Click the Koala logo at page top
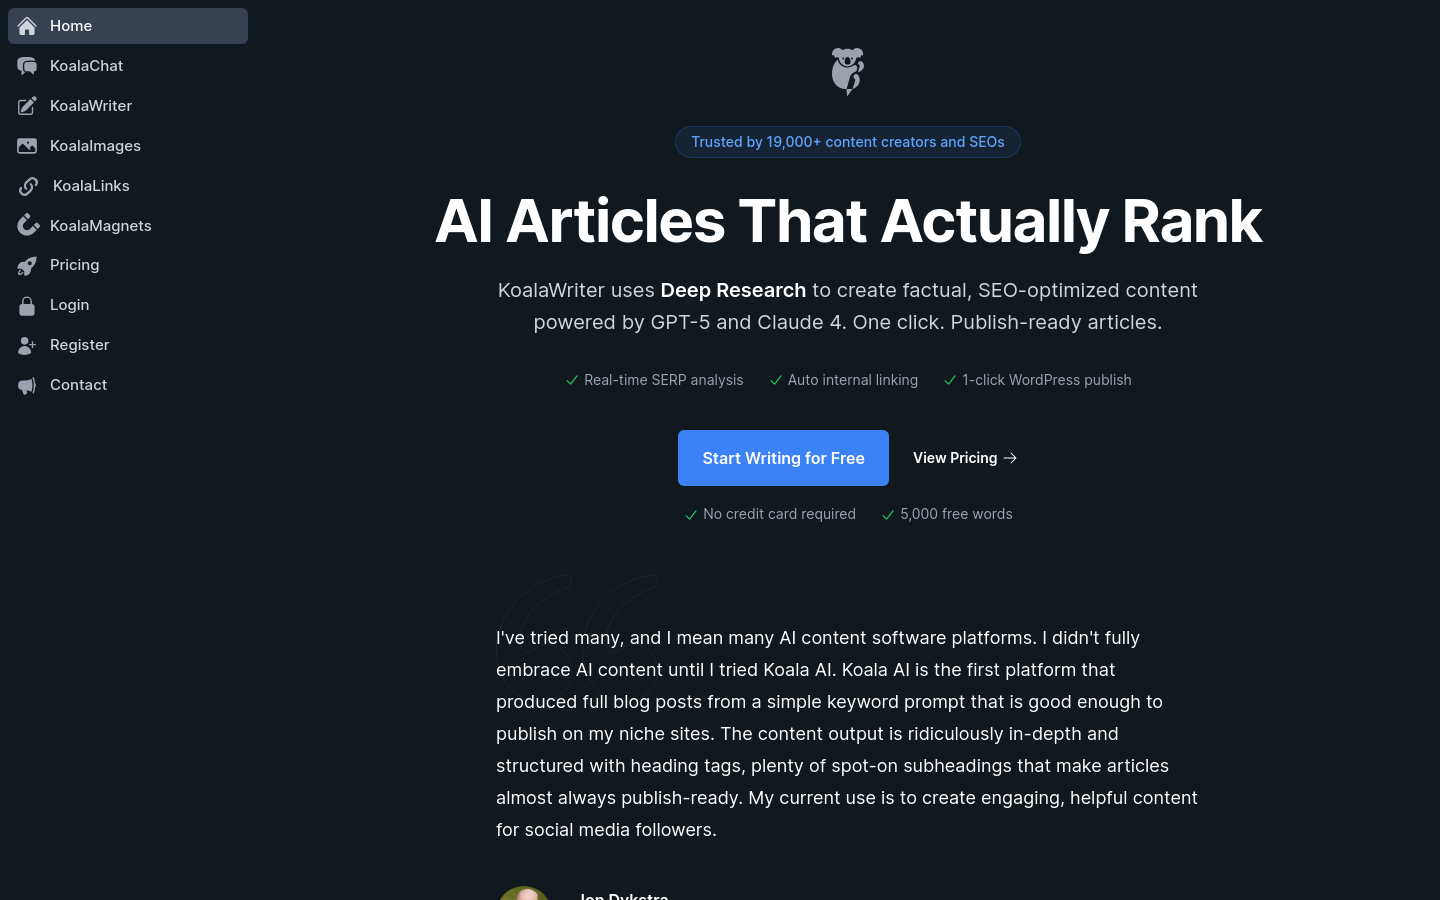The image size is (1440, 900). click(848, 71)
